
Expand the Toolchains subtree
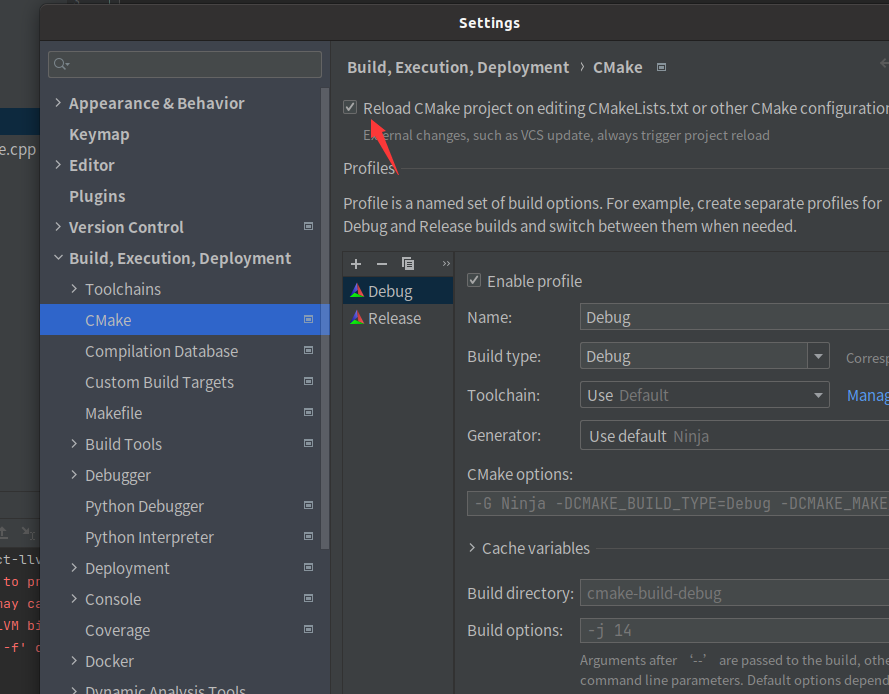[74, 289]
